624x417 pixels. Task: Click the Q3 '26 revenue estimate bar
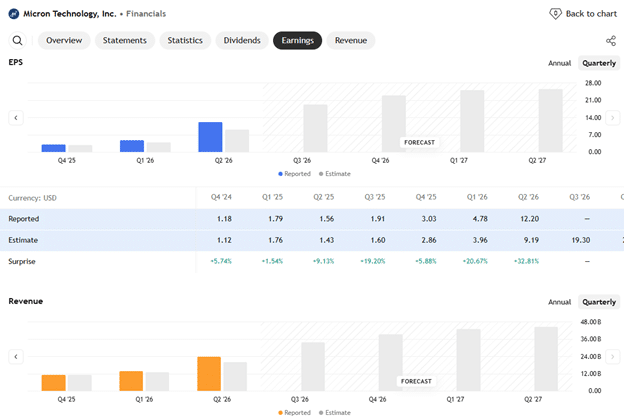tap(313, 366)
